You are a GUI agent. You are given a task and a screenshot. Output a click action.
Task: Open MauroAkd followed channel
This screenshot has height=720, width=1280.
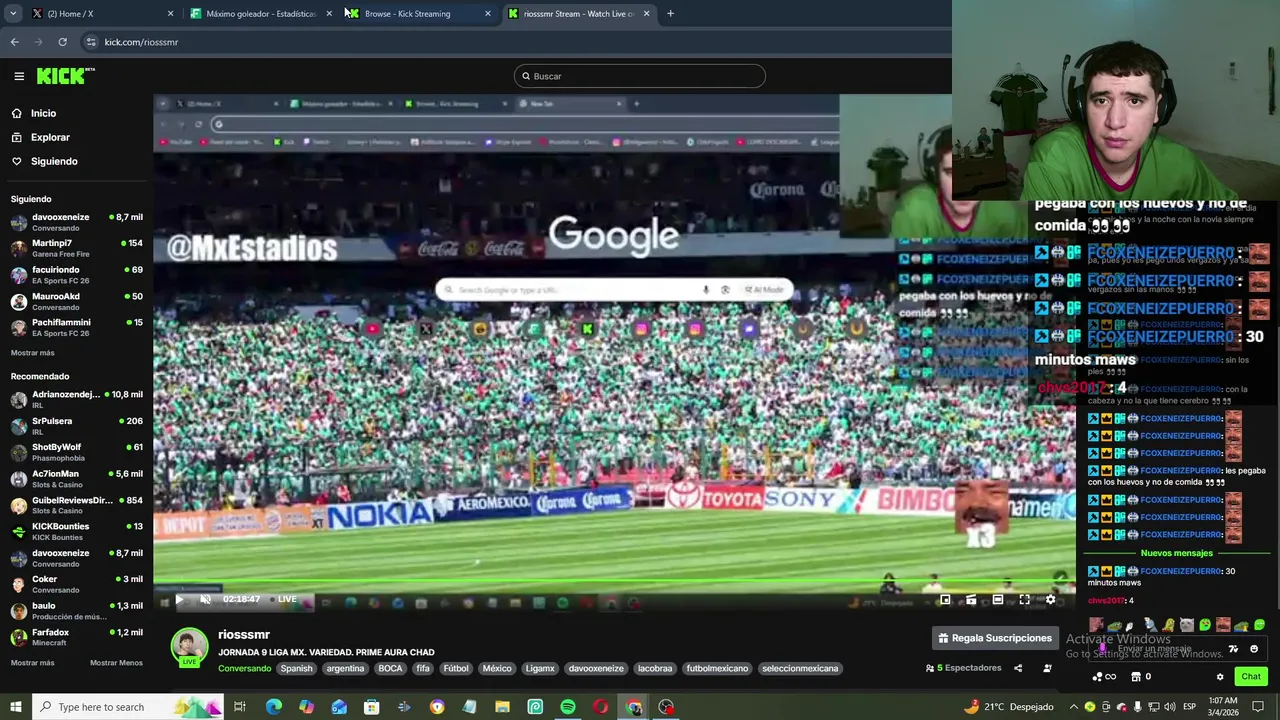[77, 301]
